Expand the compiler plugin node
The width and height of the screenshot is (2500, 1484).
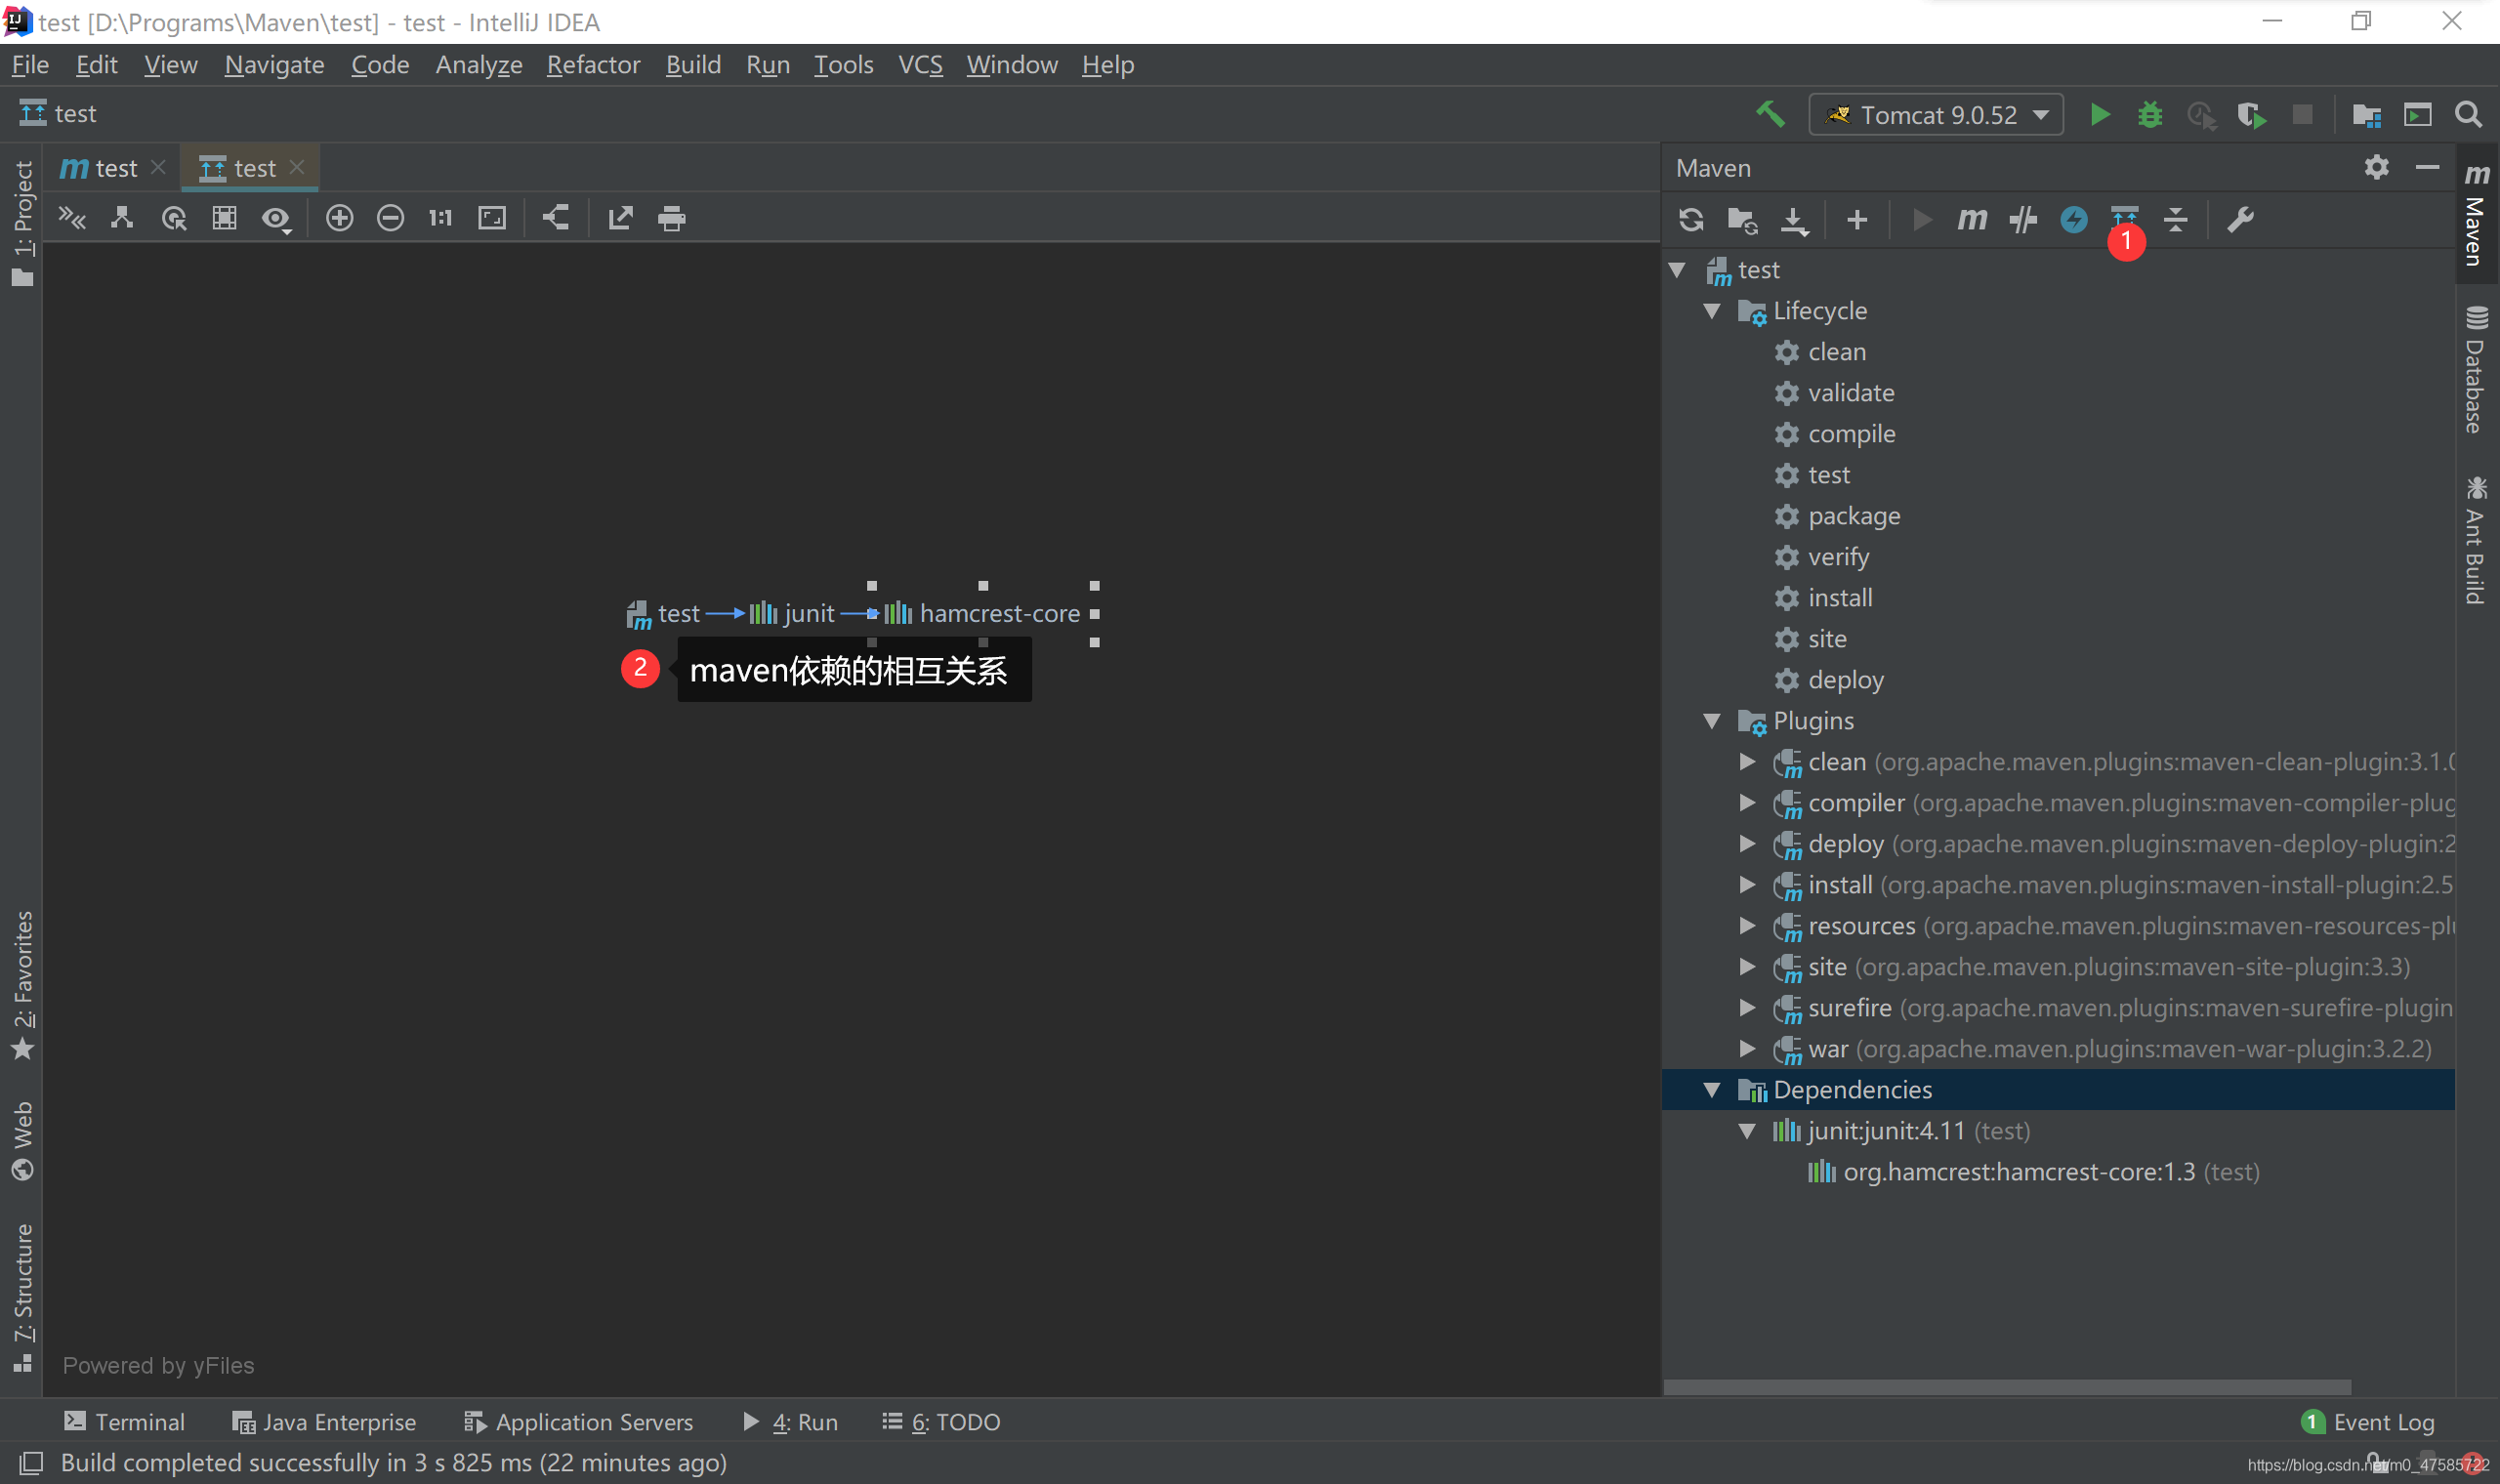tap(1747, 803)
